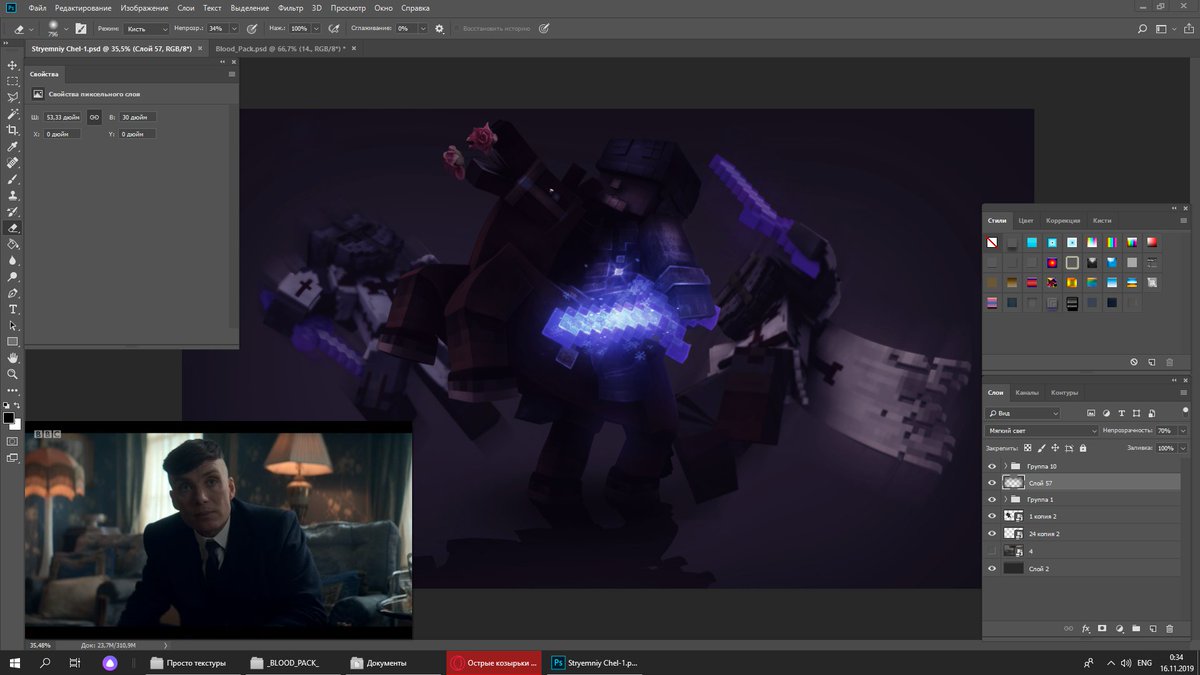The image size is (1200, 675).
Task: Select the Healing Brush tool
Action: coord(13,163)
